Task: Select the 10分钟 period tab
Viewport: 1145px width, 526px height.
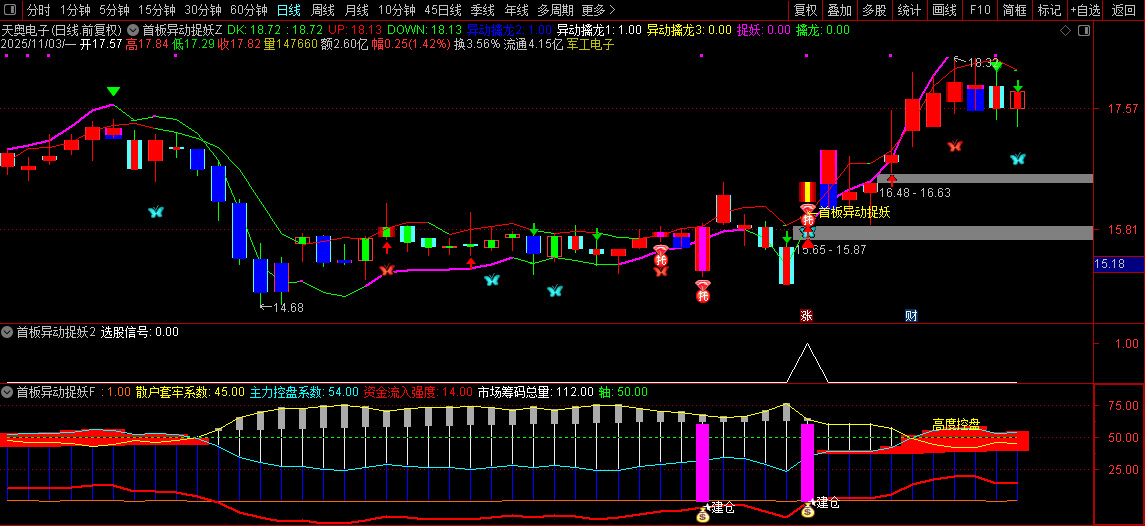Action: [x=397, y=10]
